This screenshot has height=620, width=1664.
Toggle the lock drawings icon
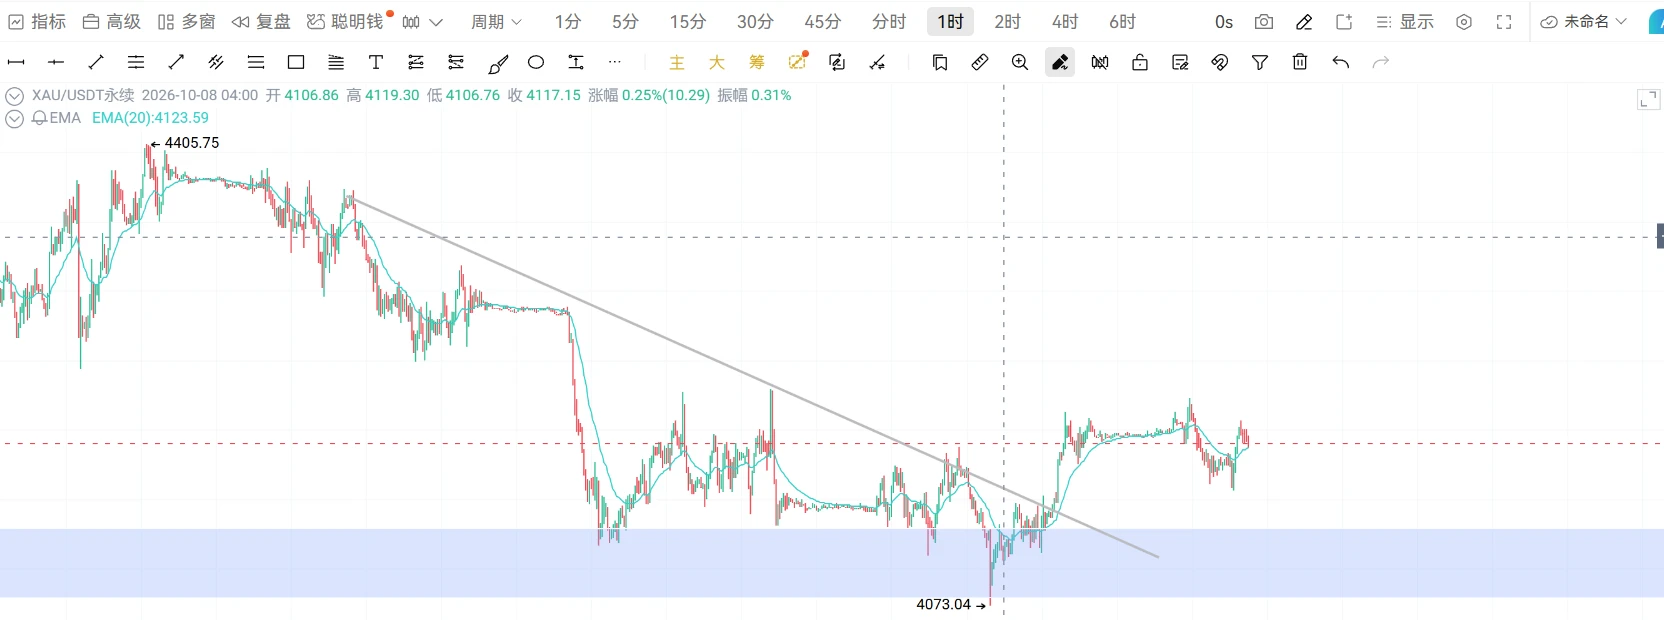(x=1140, y=62)
